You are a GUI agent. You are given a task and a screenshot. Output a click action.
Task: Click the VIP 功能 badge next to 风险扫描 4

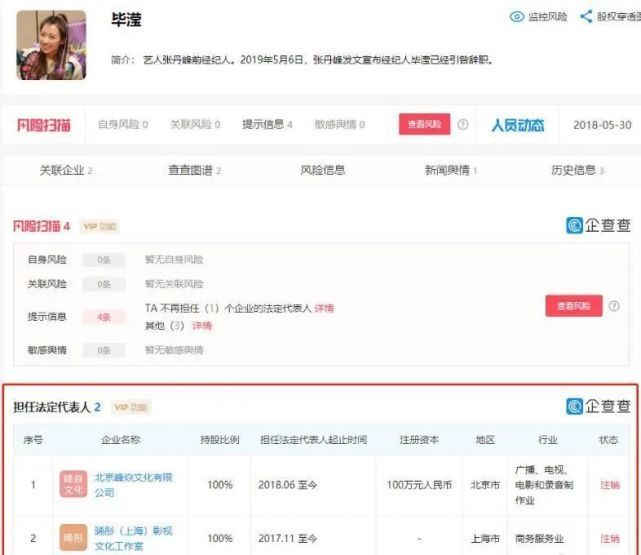100,226
